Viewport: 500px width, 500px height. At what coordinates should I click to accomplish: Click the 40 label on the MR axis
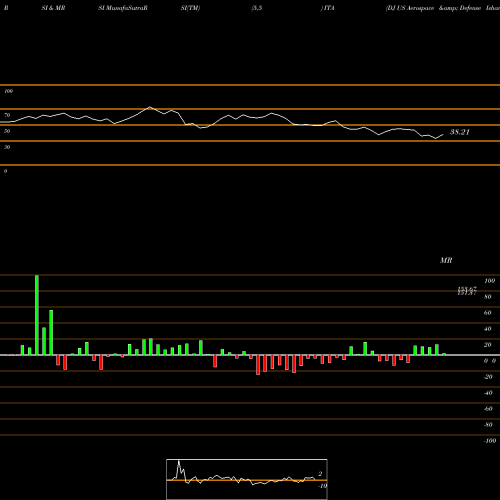click(x=488, y=329)
